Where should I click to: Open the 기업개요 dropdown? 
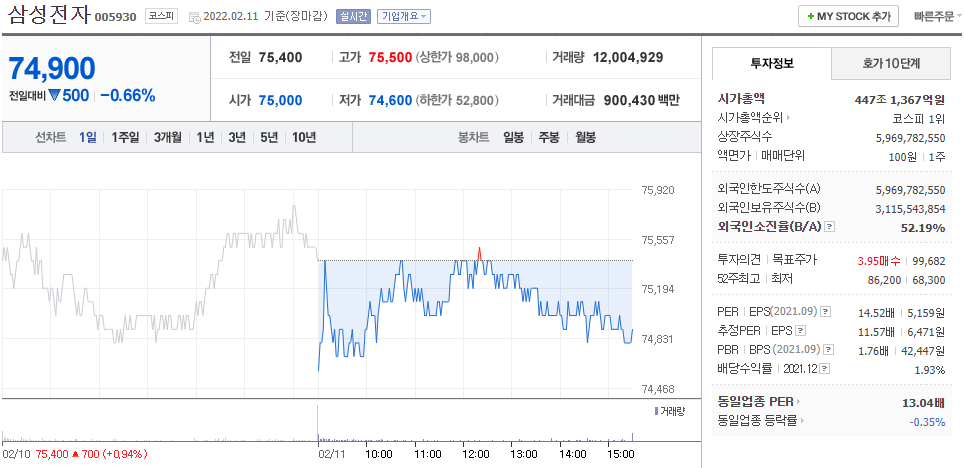pos(403,17)
